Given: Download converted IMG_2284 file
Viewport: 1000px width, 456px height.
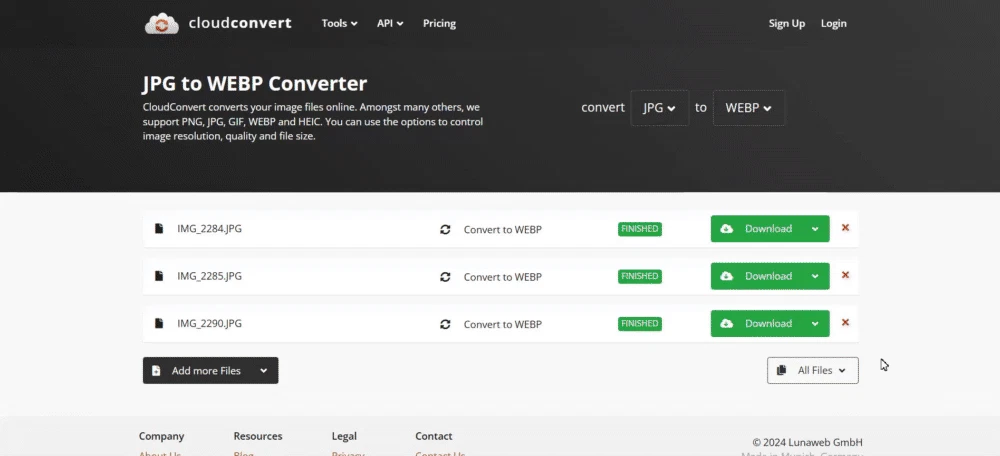Looking at the screenshot, I should (x=756, y=229).
